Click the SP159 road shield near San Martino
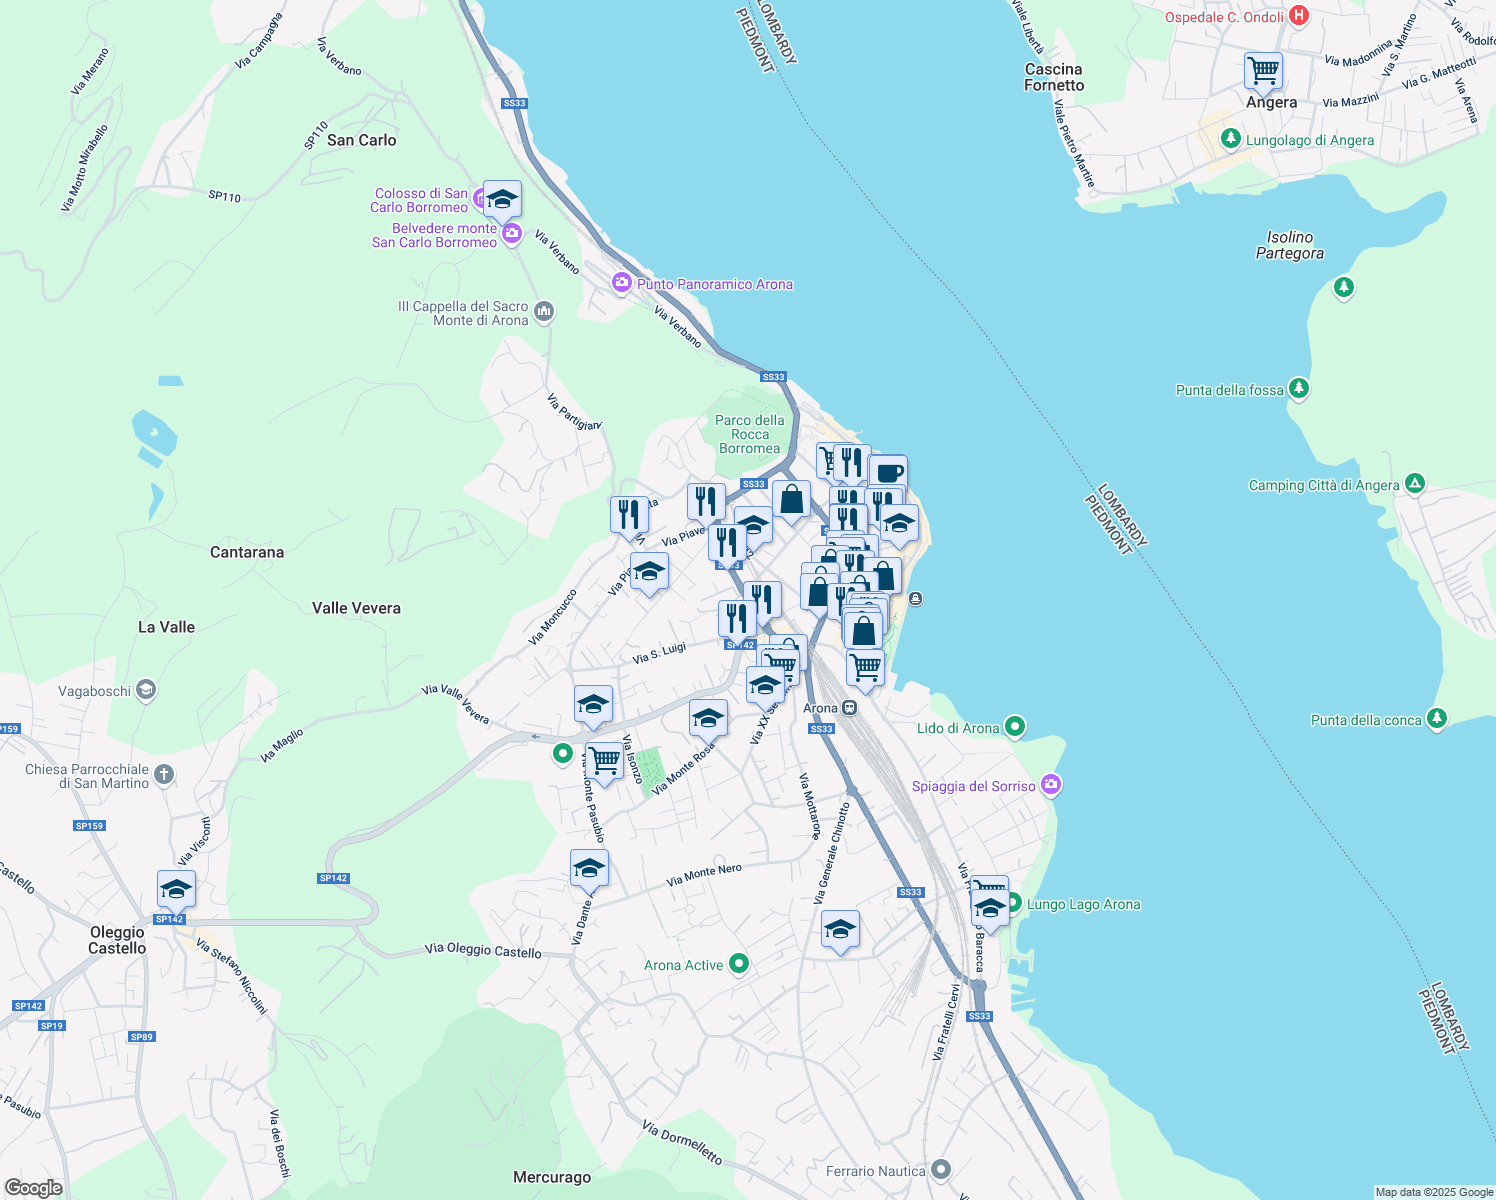The image size is (1496, 1200). [89, 825]
